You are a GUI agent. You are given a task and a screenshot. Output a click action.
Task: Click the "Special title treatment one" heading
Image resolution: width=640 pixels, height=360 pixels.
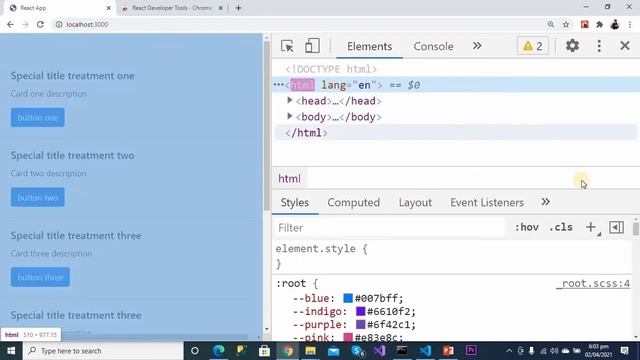pos(73,76)
